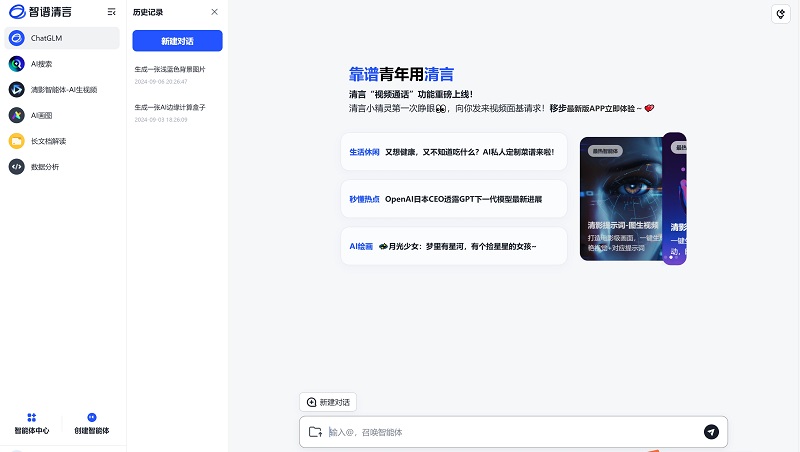
Task: Click the 数据分析 code icon
Action: (16, 166)
